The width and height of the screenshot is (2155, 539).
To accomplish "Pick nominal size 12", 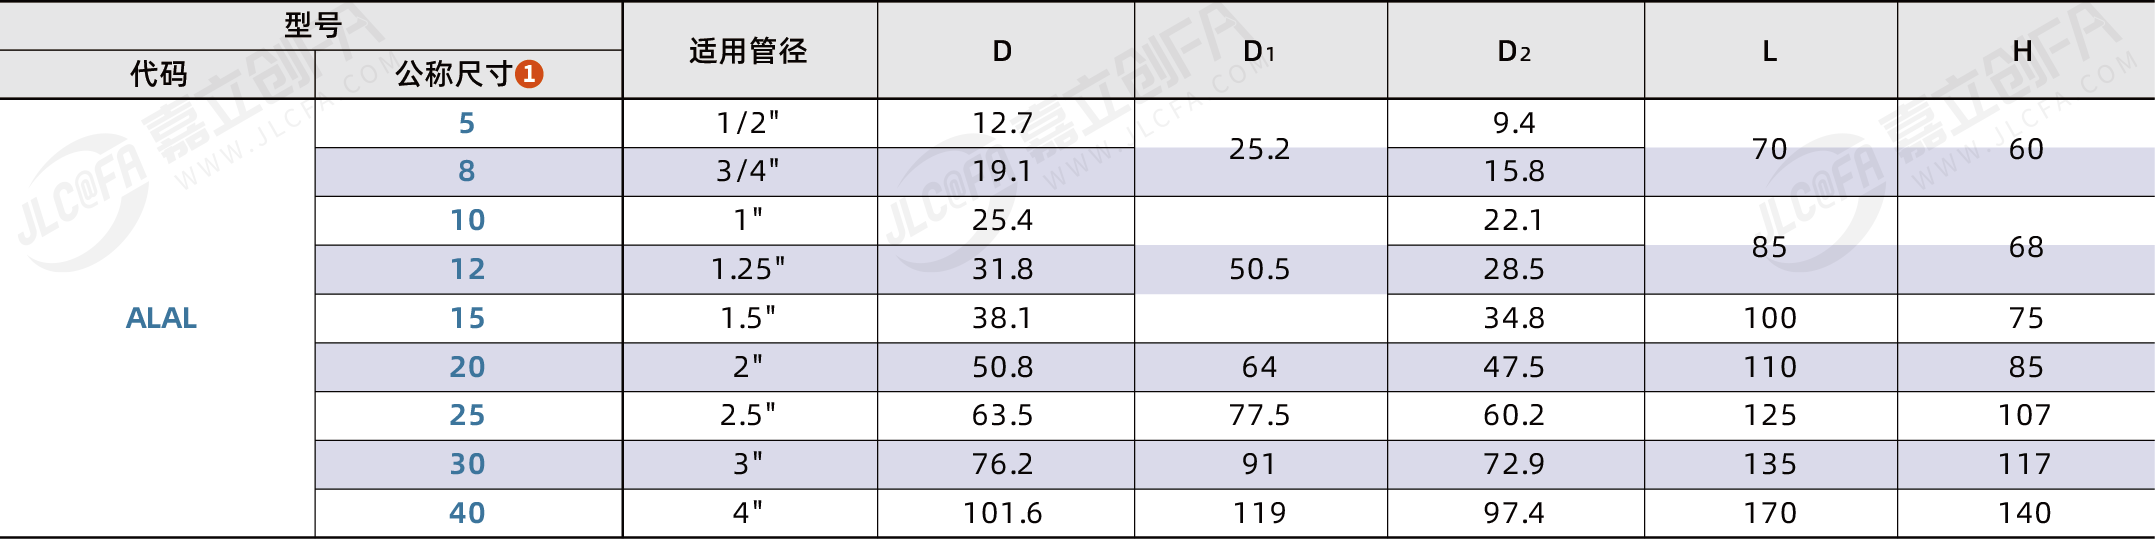I will (467, 269).
